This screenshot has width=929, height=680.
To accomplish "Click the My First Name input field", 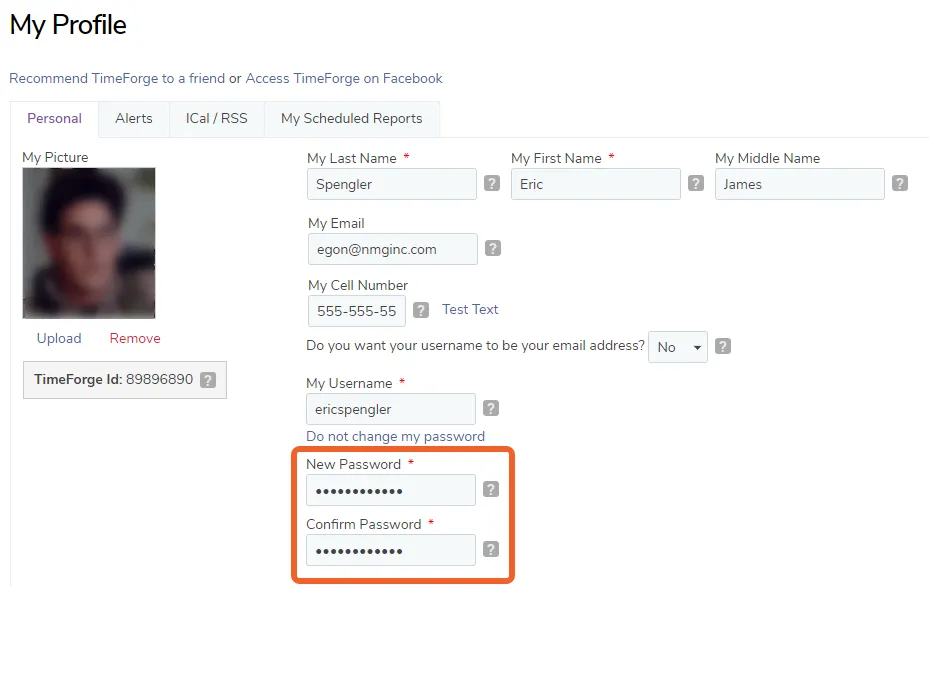I will point(595,184).
